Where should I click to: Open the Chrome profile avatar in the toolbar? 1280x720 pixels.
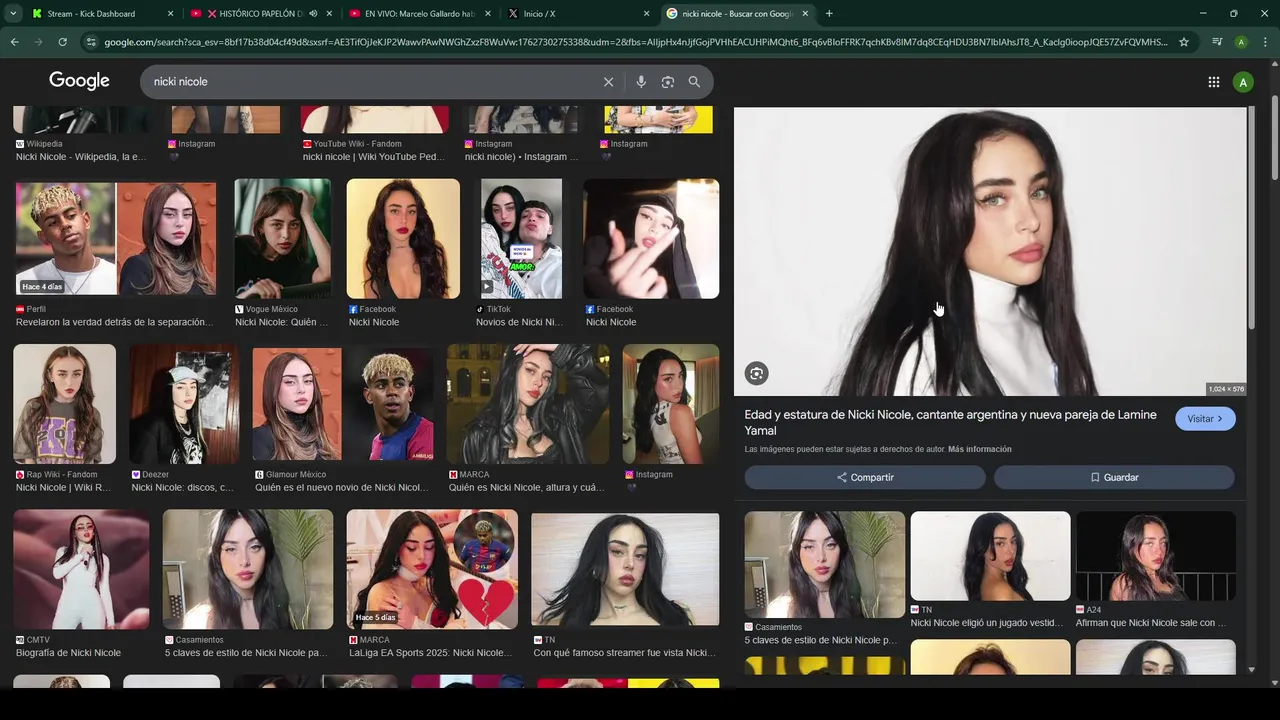pos(1241,42)
